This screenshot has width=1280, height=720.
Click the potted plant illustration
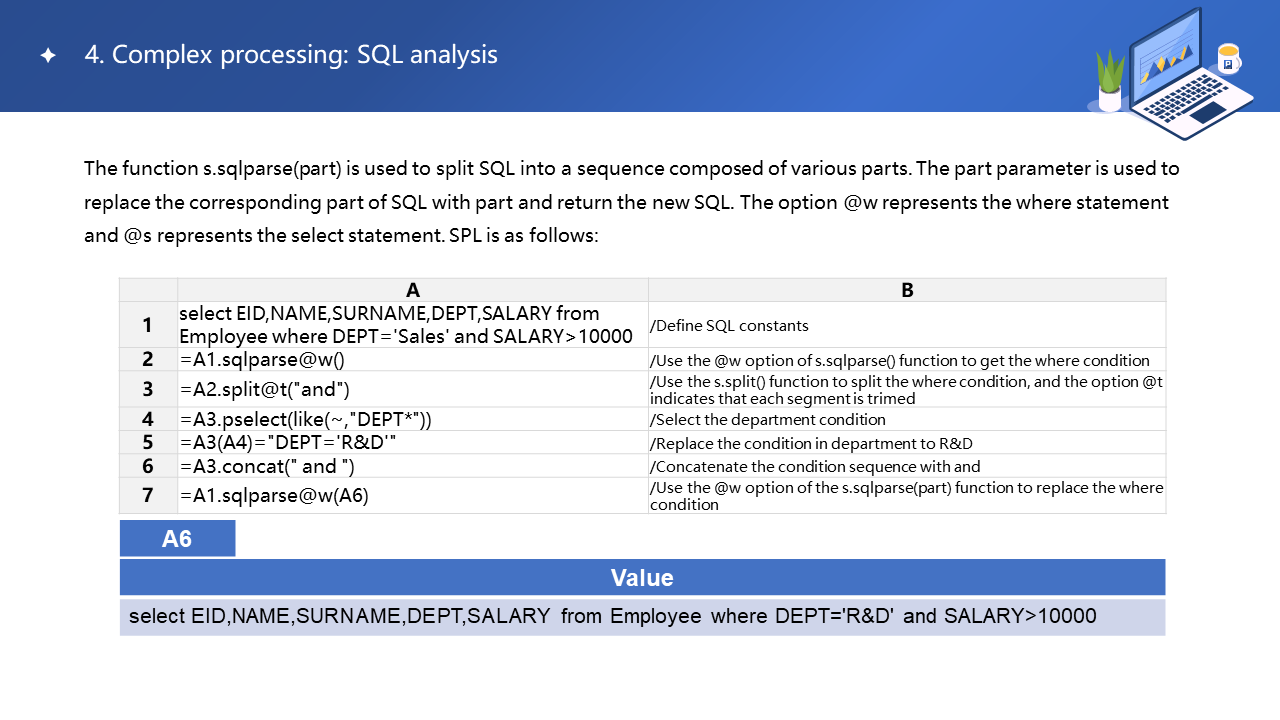click(1110, 82)
